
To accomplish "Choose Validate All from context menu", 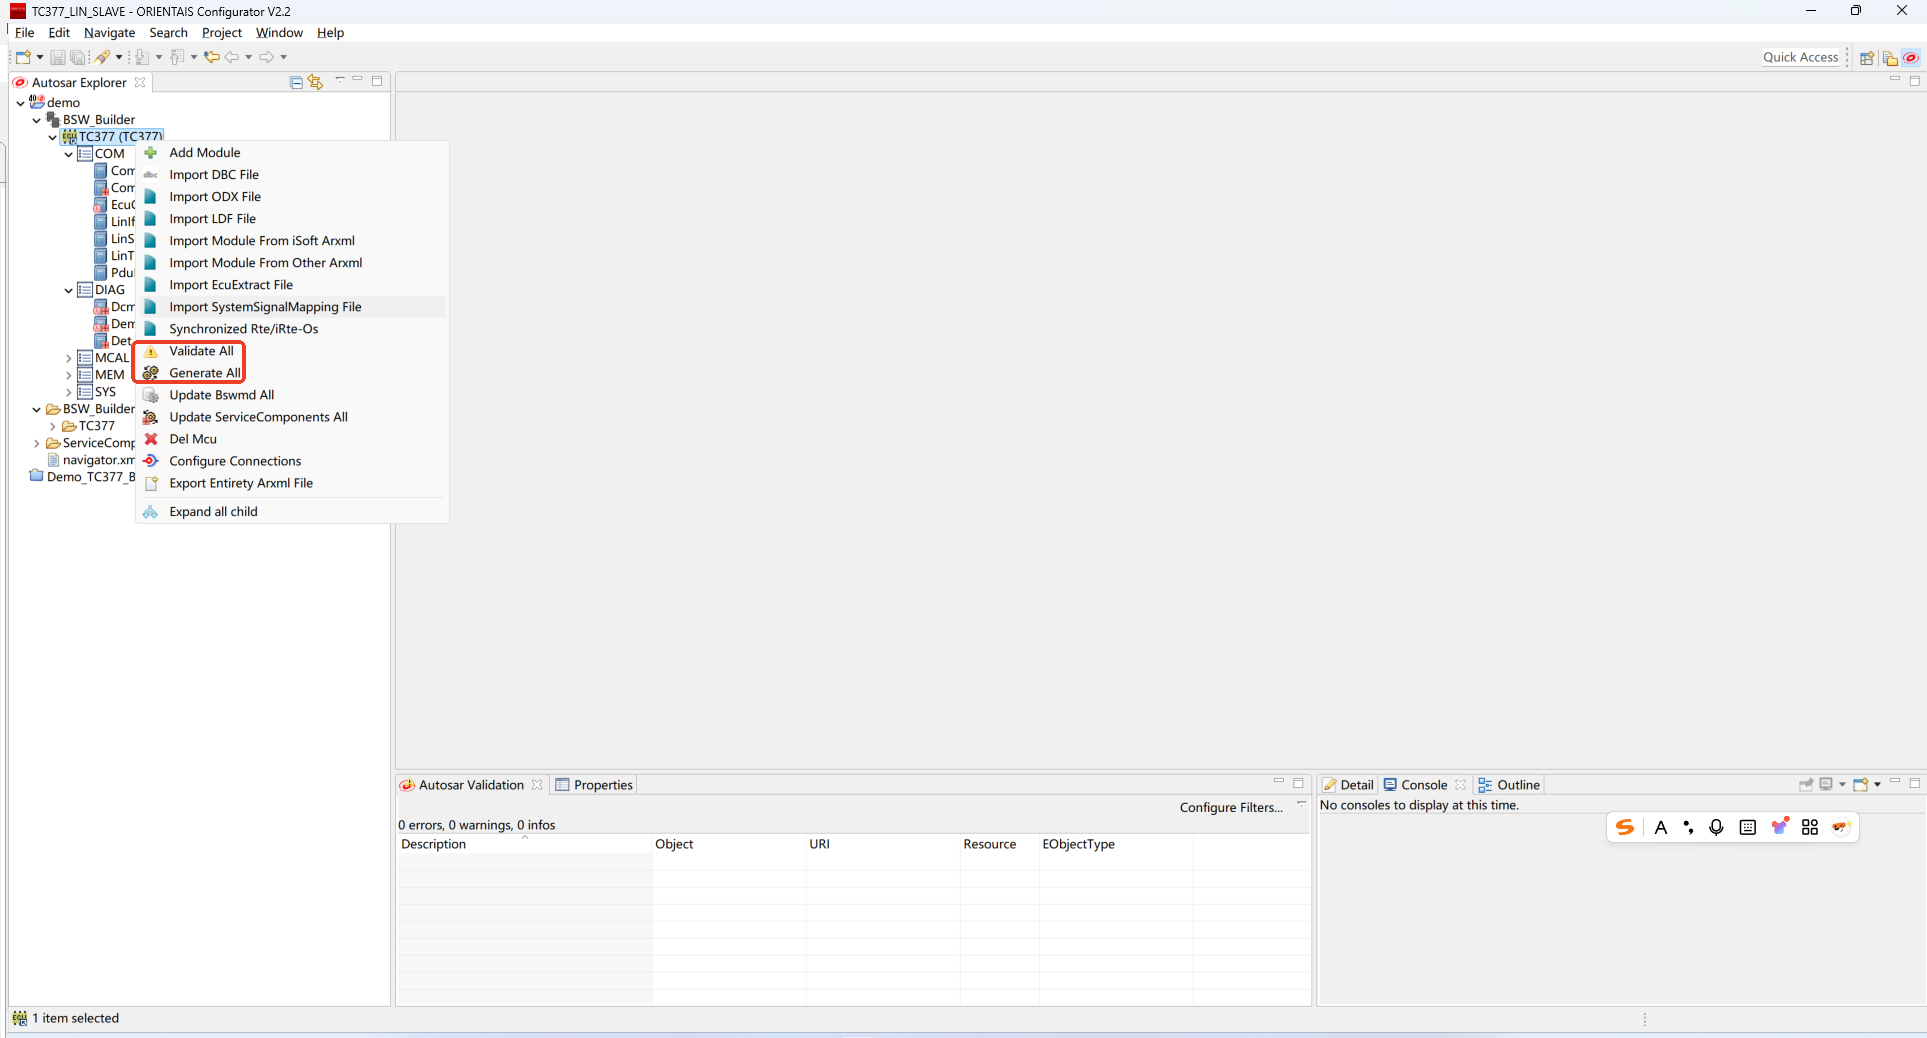I will pos(201,351).
